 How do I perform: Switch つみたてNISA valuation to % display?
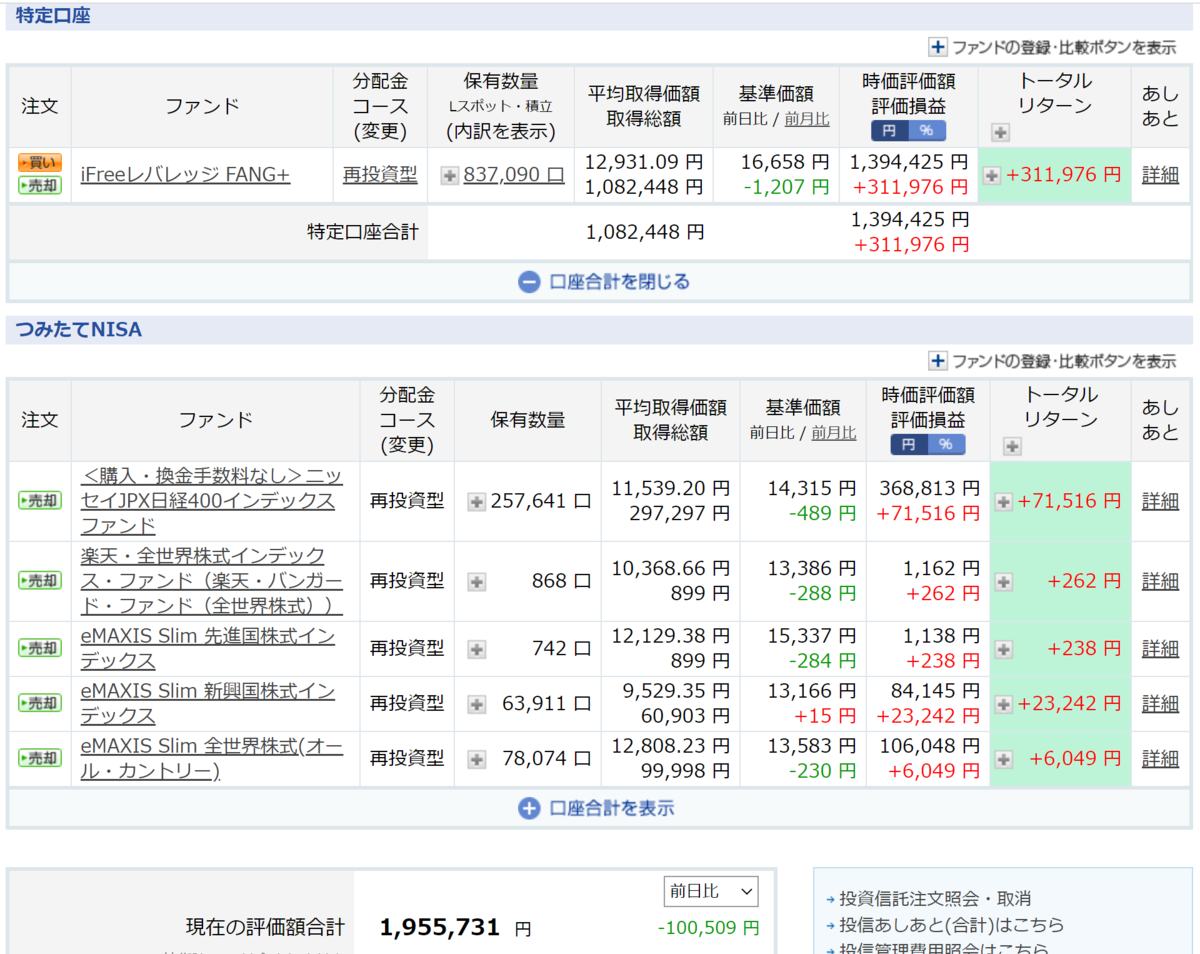946,445
